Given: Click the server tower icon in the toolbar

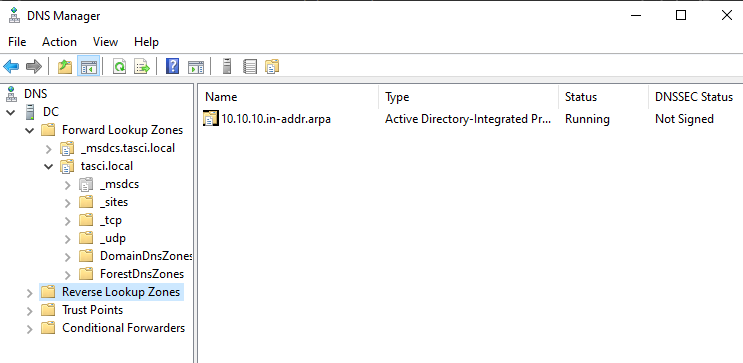Looking at the screenshot, I should point(227,66).
